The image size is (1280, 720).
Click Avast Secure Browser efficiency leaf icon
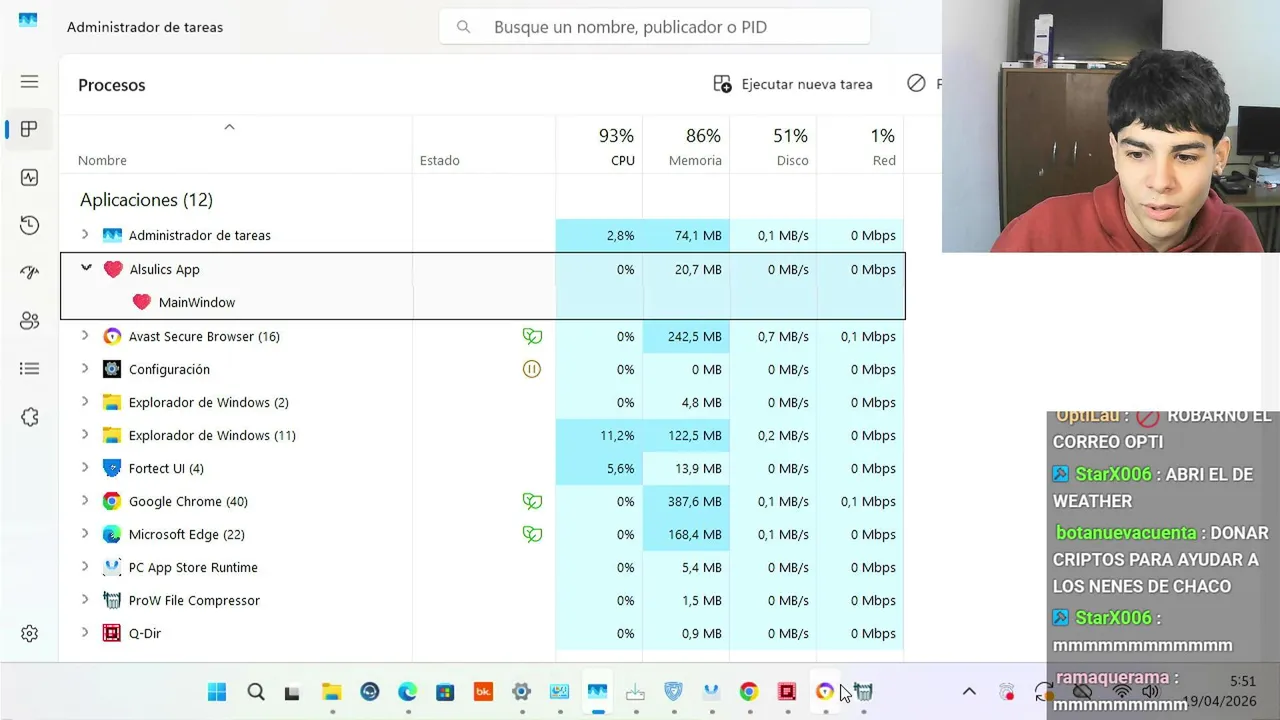(532, 336)
